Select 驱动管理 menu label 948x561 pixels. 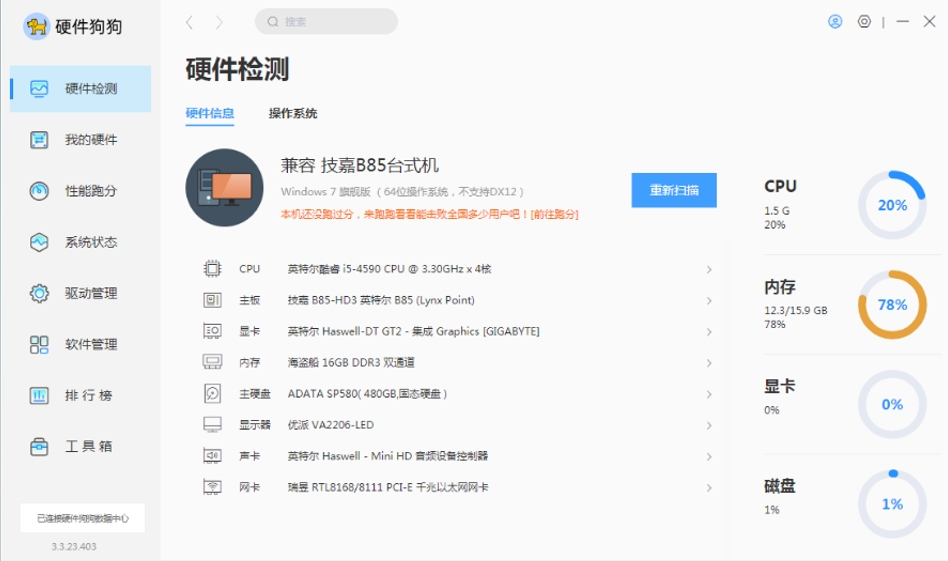coord(91,293)
